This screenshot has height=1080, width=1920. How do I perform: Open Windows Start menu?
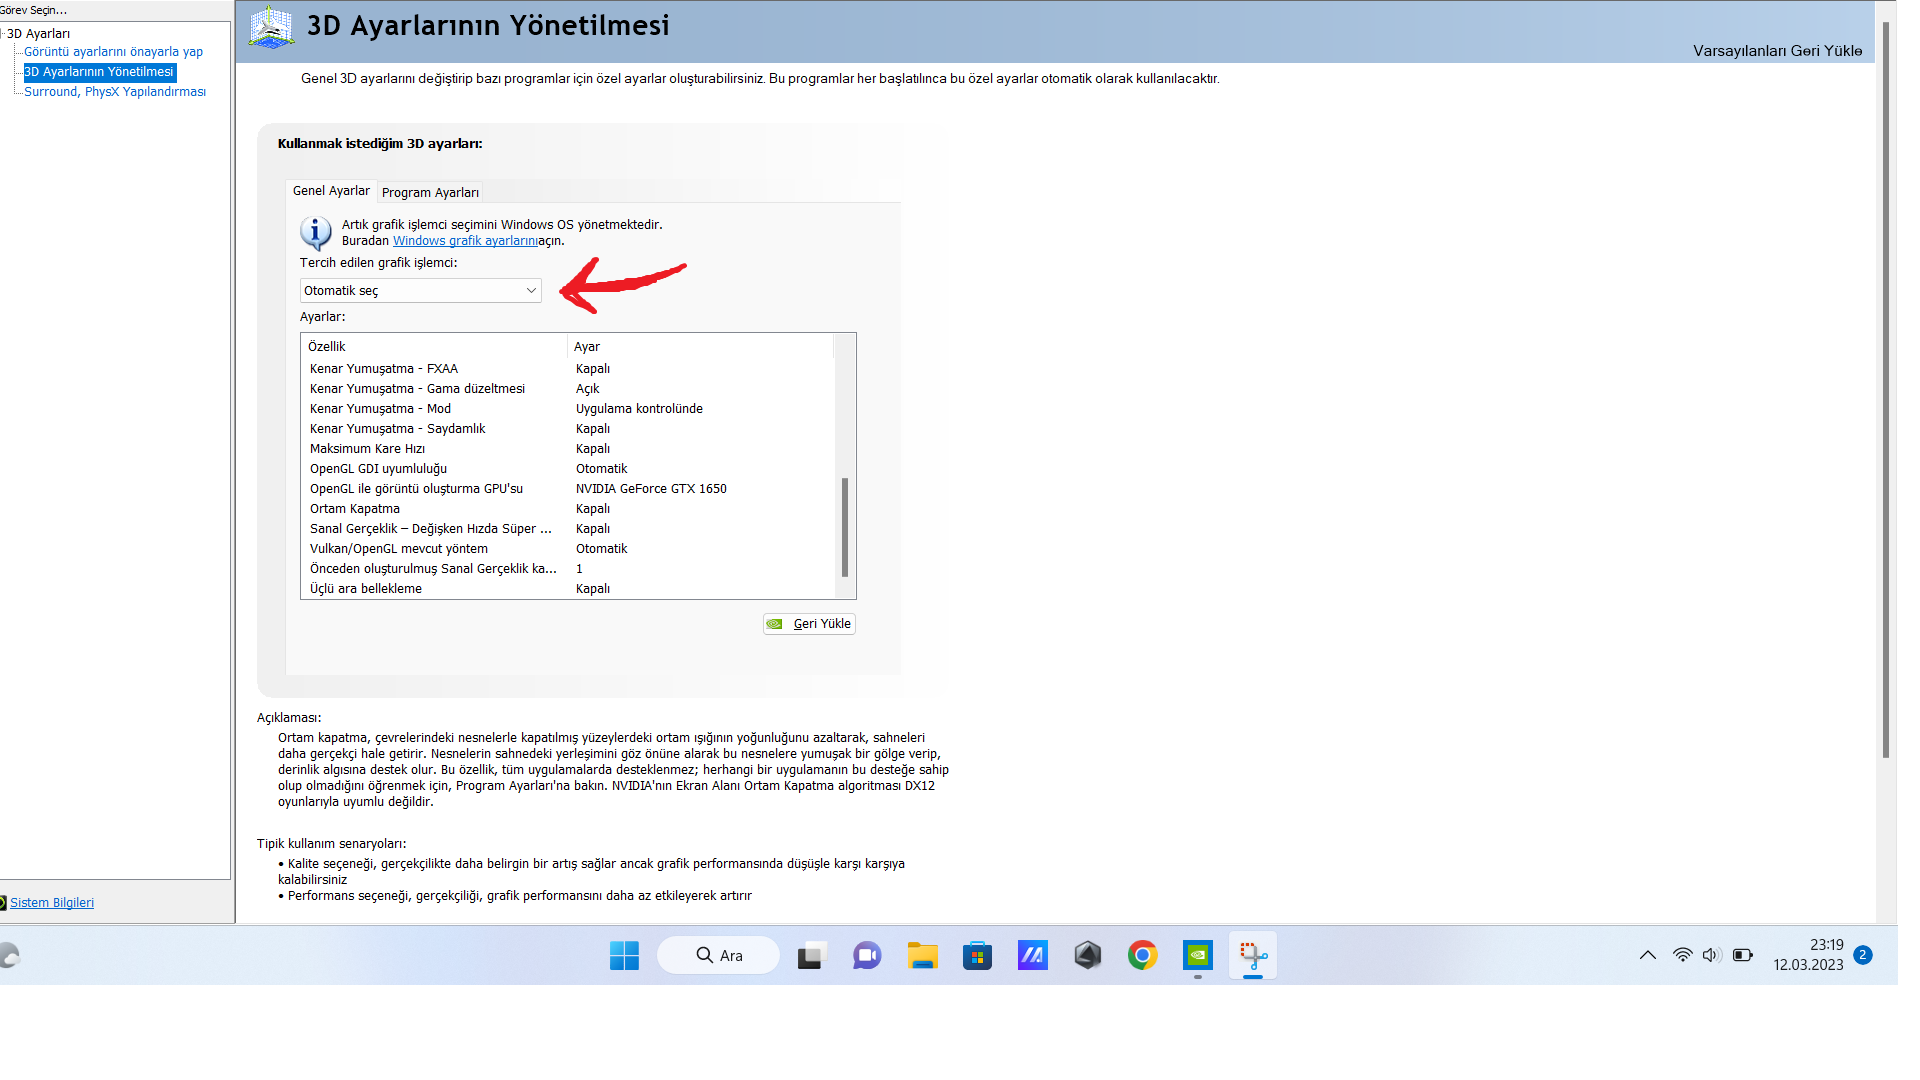(x=624, y=956)
